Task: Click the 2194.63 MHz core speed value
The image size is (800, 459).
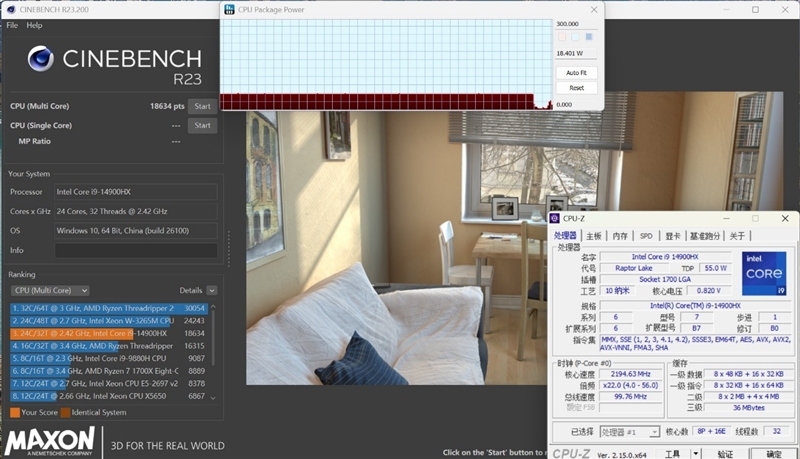Action: tap(631, 374)
